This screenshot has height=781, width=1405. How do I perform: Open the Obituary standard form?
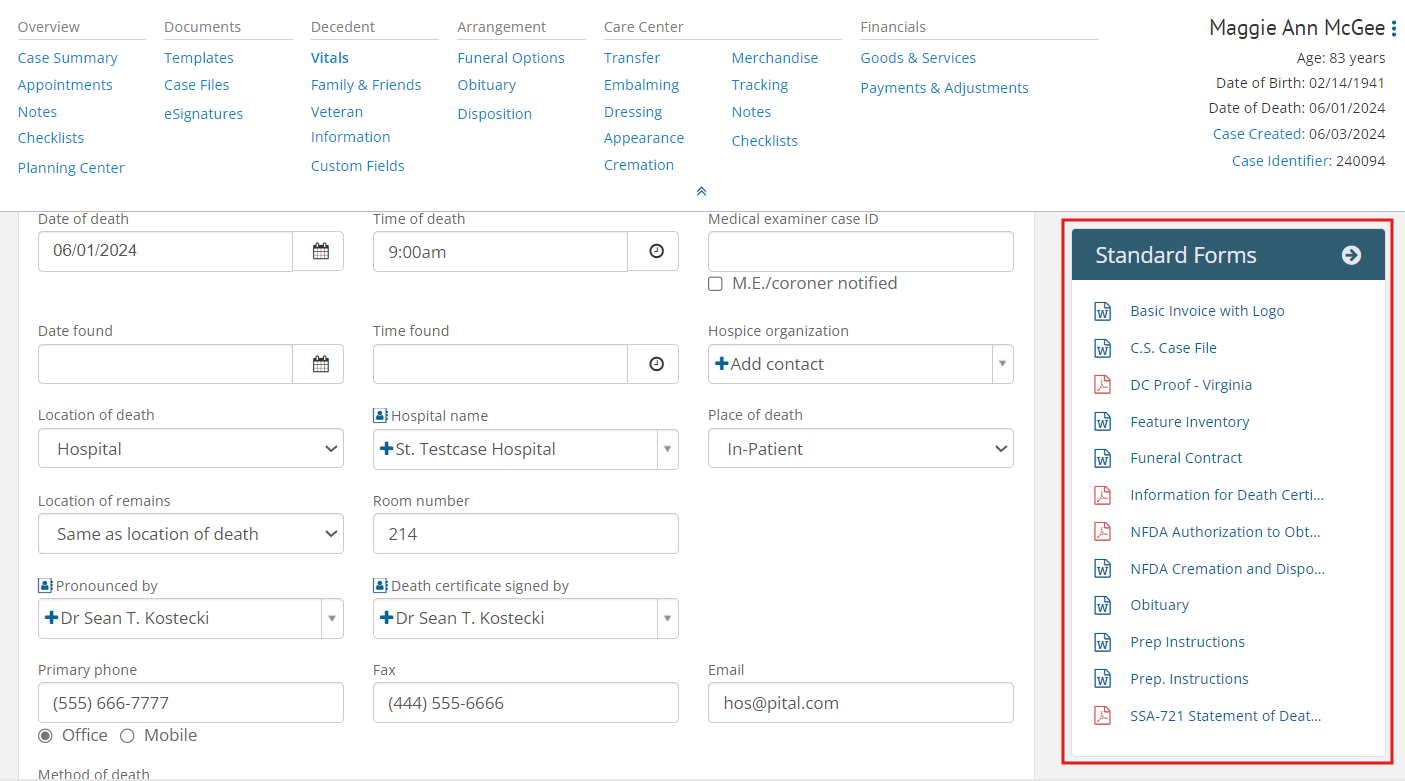click(1159, 605)
